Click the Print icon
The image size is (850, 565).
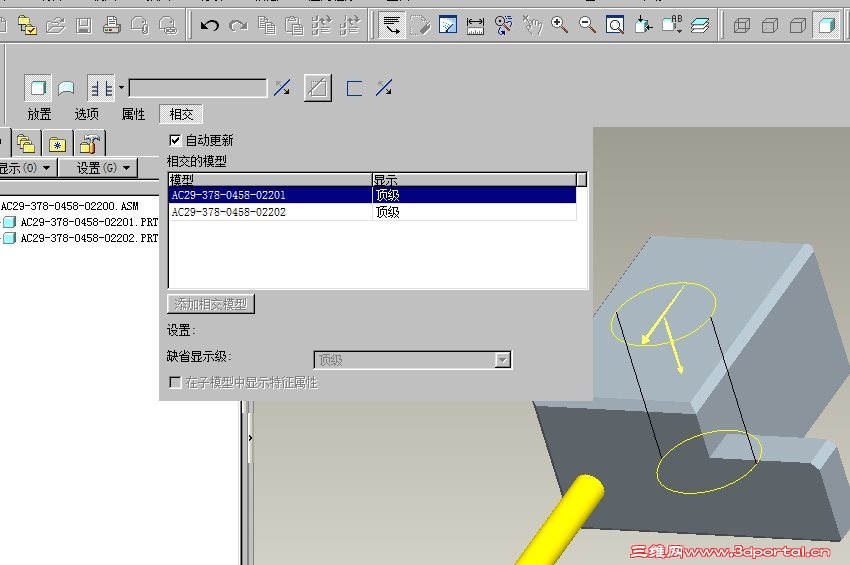[112, 25]
